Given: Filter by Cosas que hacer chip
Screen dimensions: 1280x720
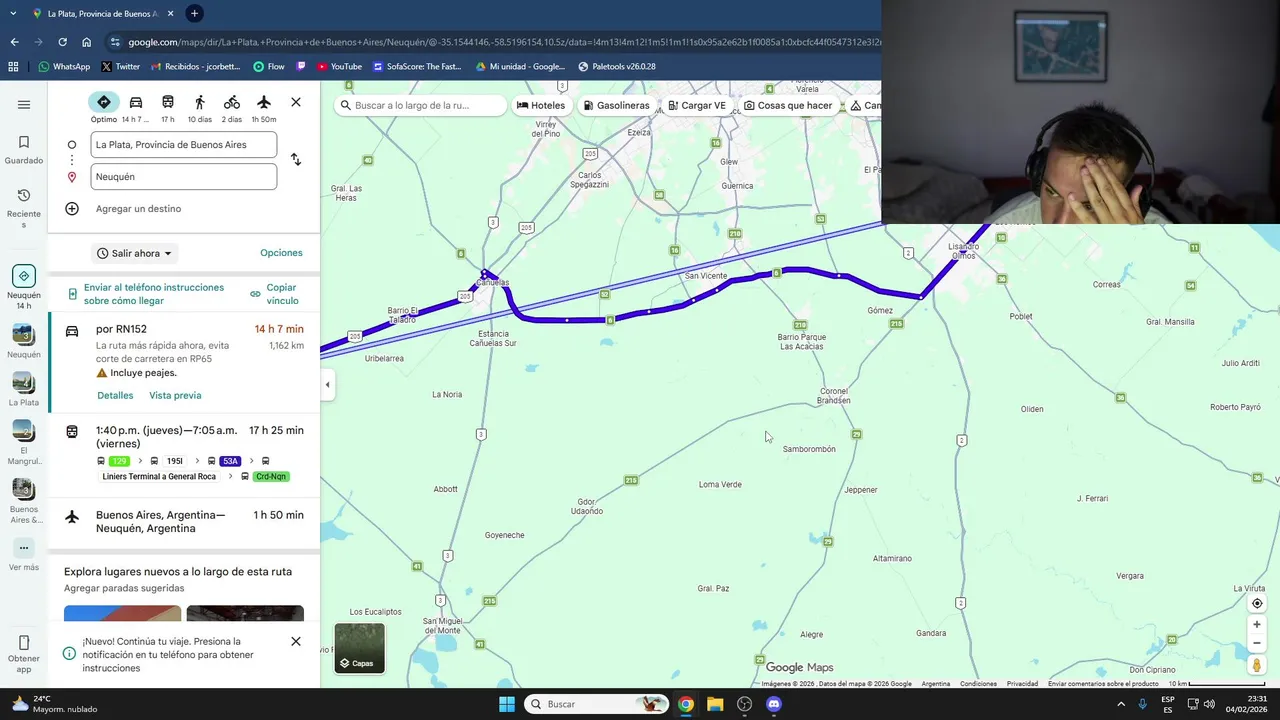Looking at the screenshot, I should coord(788,105).
